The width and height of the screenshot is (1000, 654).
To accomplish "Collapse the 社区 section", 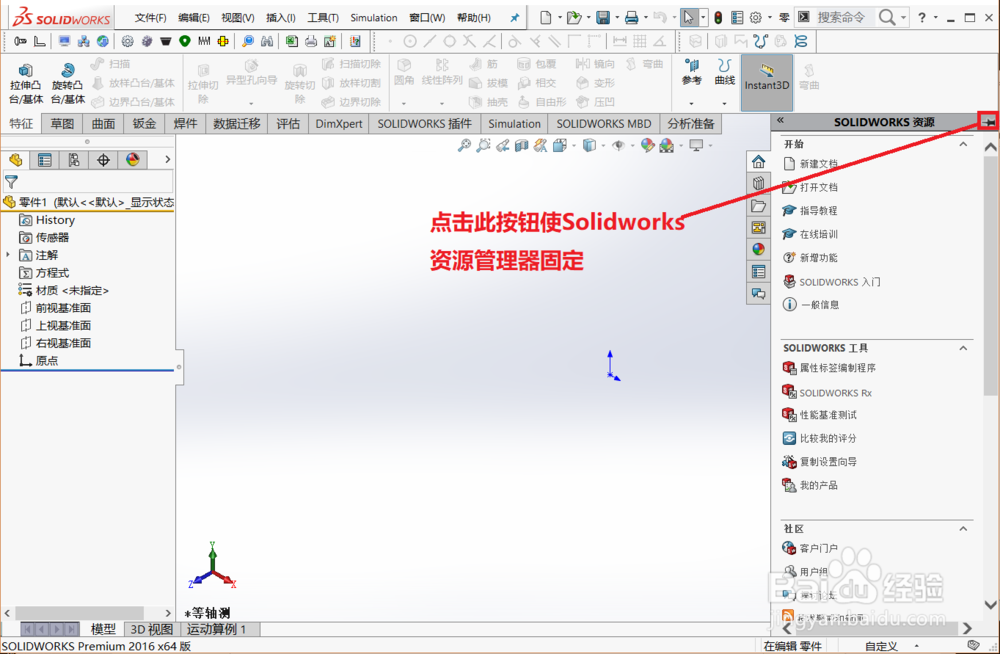I will pos(963,528).
